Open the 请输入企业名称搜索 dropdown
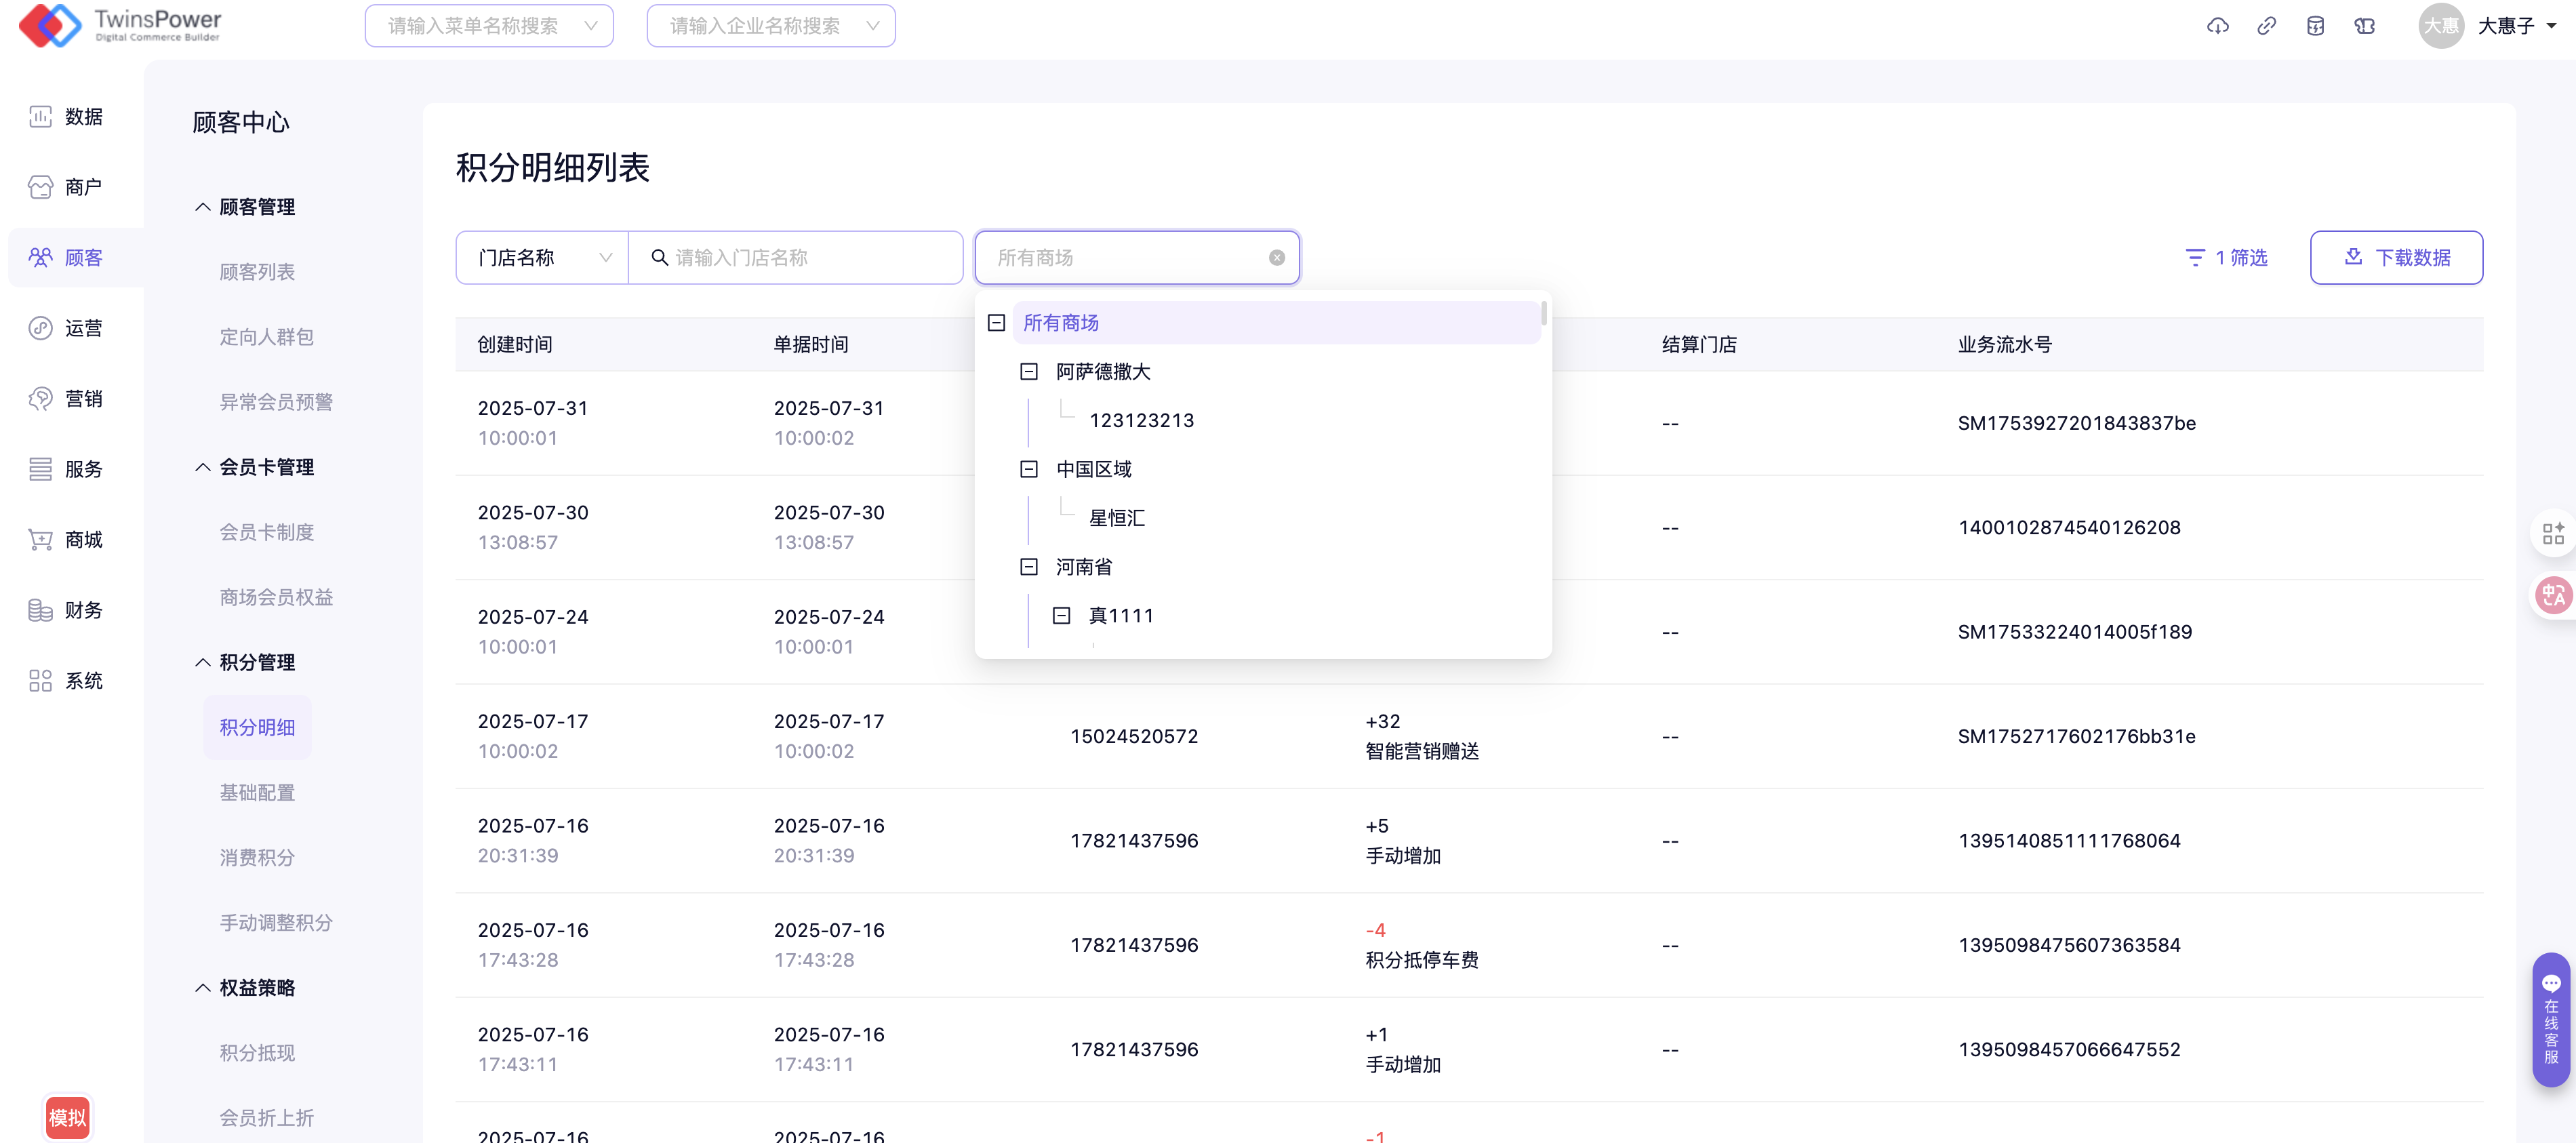Viewport: 2576px width, 1143px height. point(770,26)
